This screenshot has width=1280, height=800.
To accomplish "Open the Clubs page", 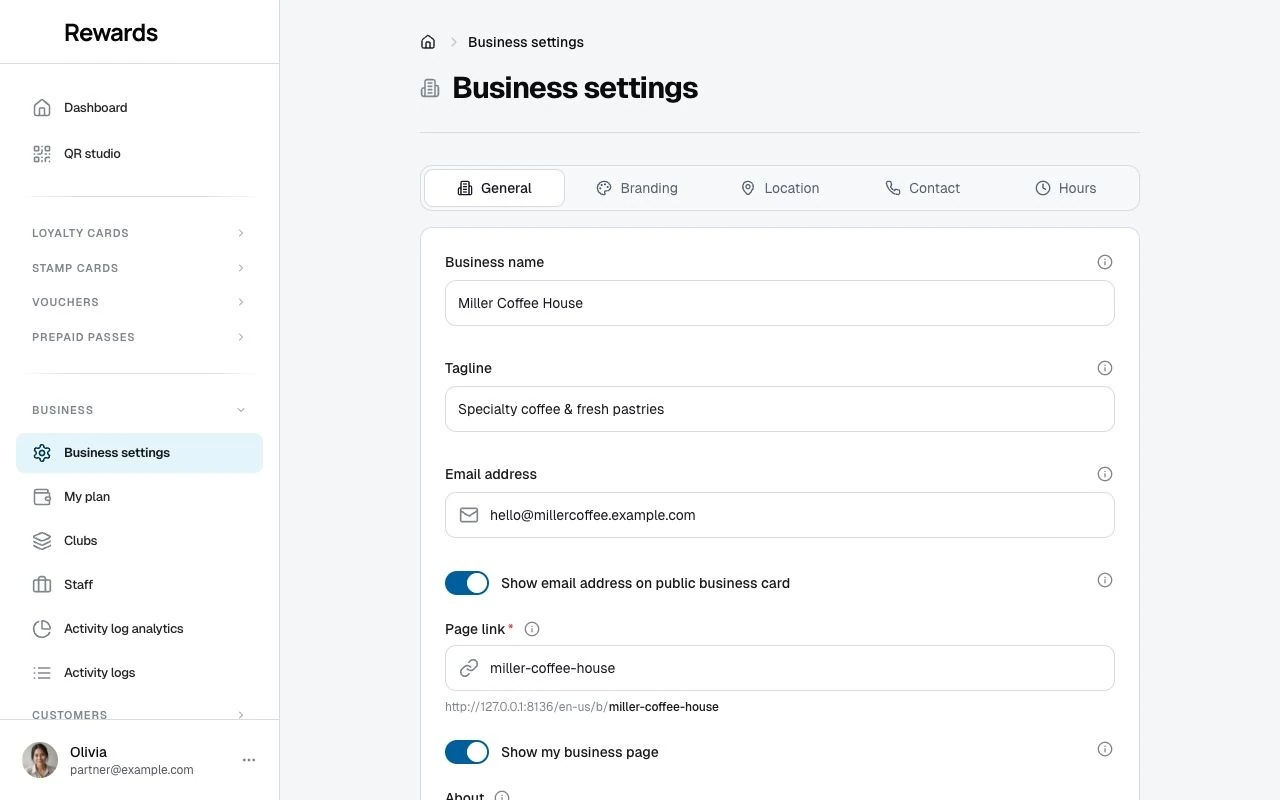I will click(x=139, y=541).
